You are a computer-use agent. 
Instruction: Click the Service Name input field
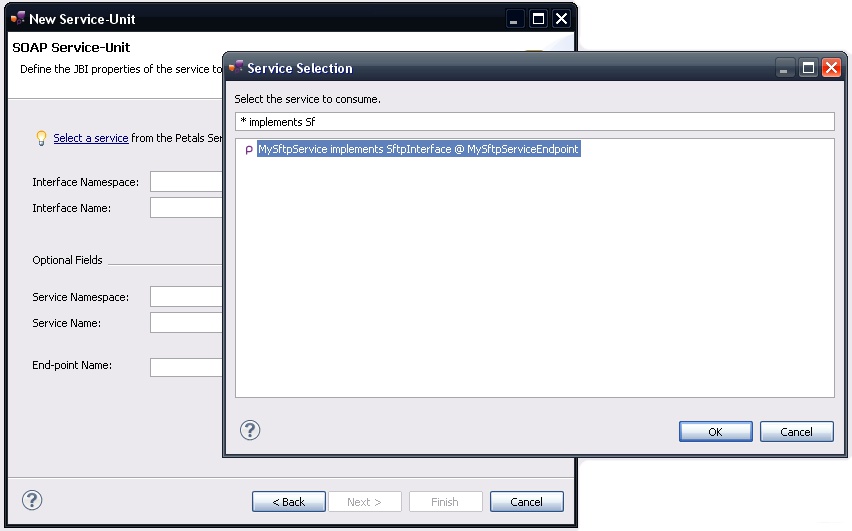[x=186, y=323]
